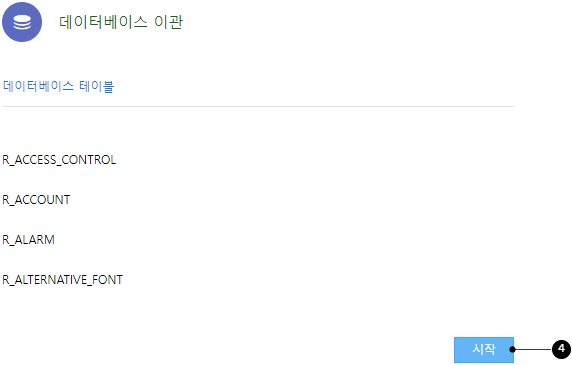Click the connector line leading to badge 4
Image resolution: width=572 pixels, height=365 pixels.
533,349
